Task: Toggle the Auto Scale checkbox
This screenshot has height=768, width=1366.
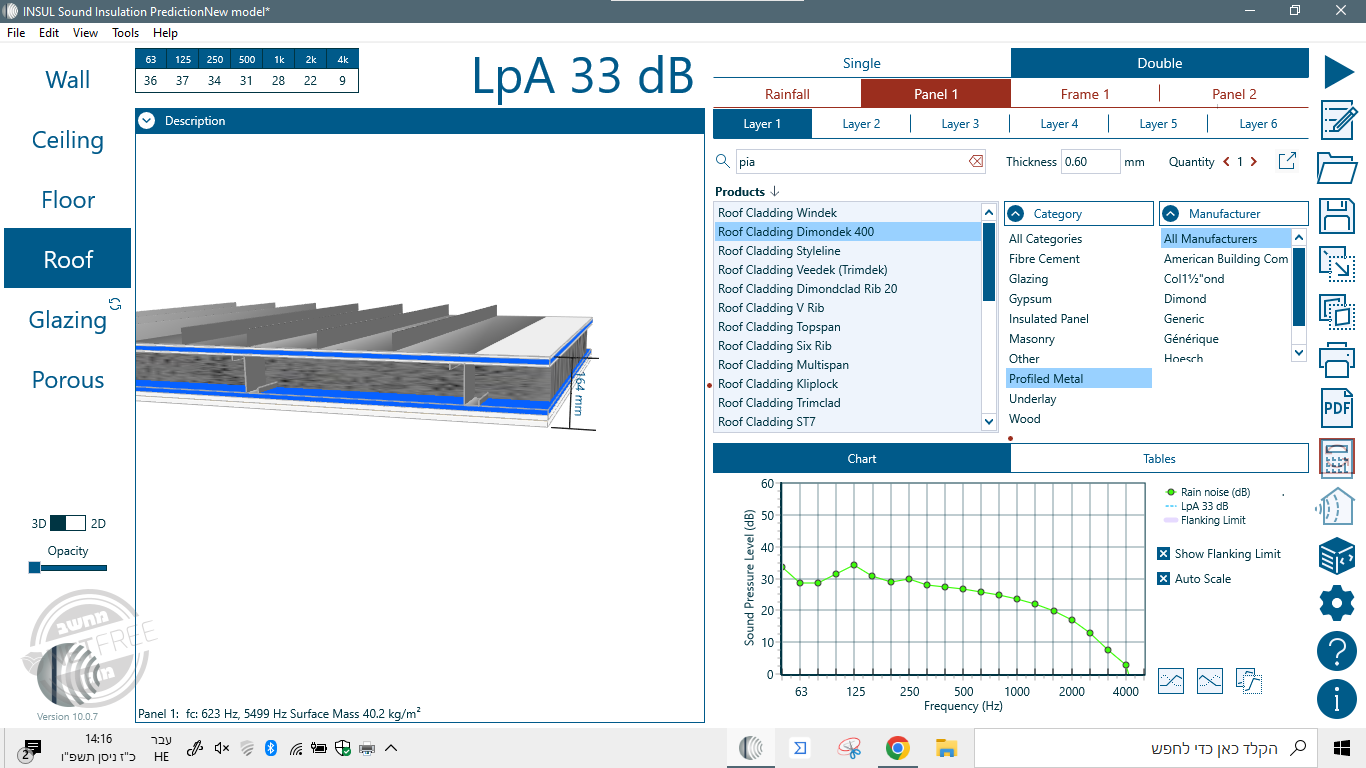Action: click(x=1163, y=579)
